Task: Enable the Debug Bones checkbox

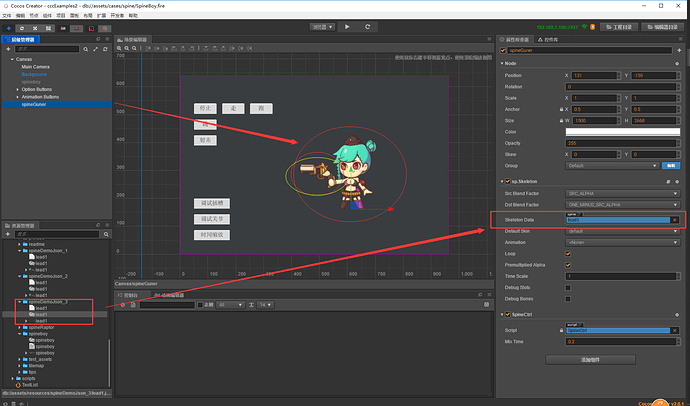Action: 568,299
